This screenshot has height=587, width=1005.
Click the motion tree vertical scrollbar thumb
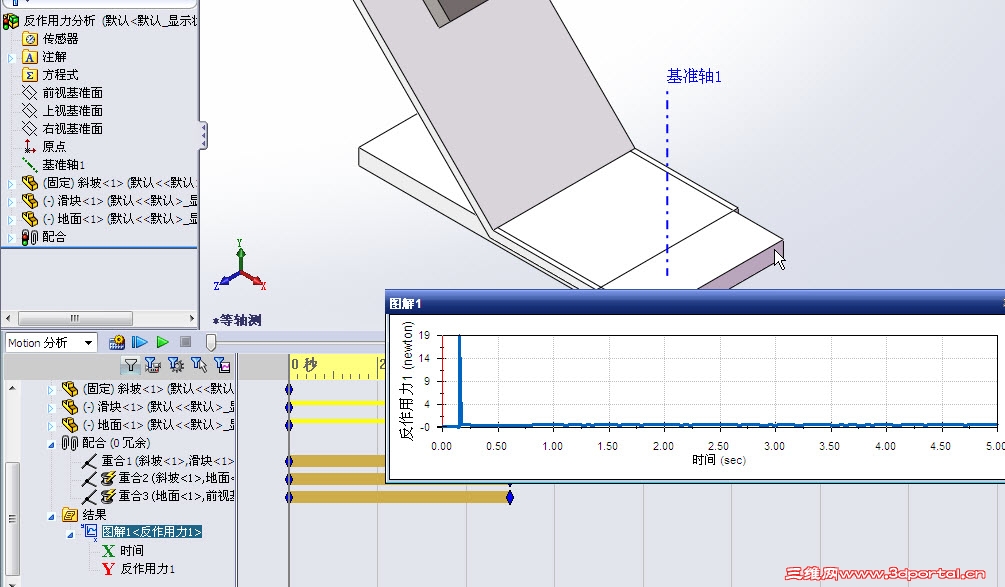point(12,519)
